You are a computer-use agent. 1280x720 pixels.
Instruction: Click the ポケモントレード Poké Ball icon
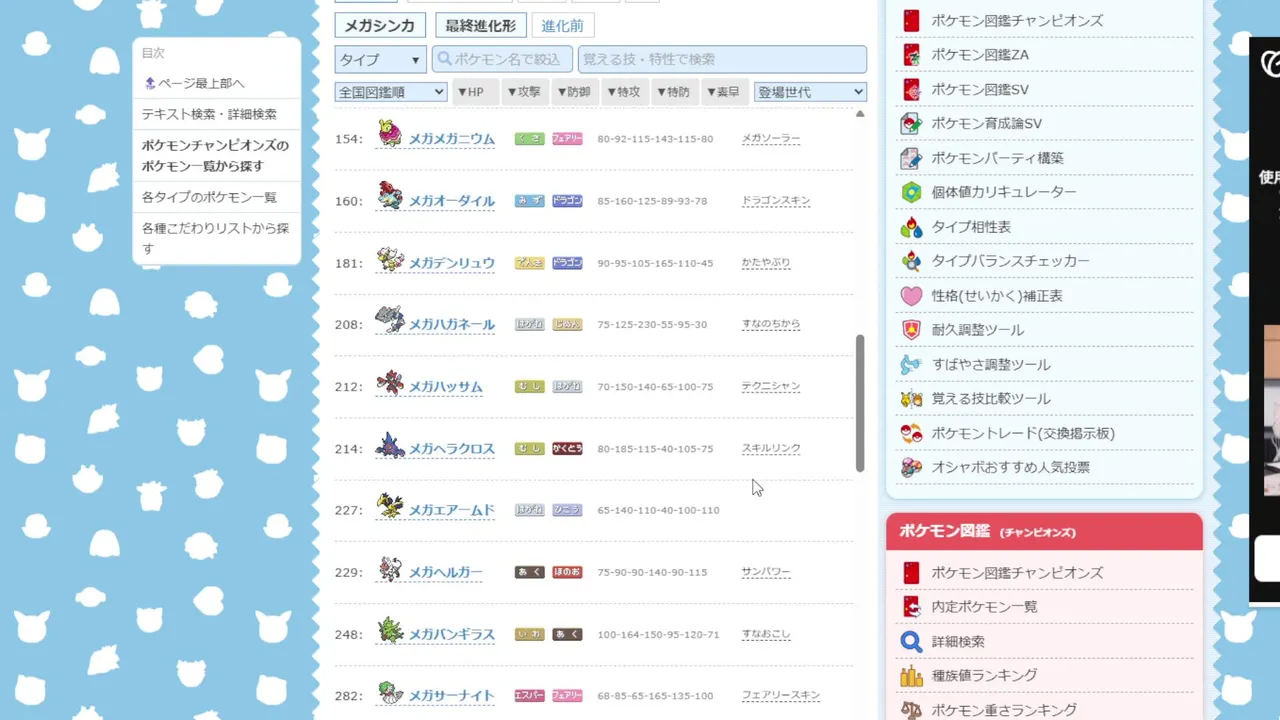(x=911, y=433)
